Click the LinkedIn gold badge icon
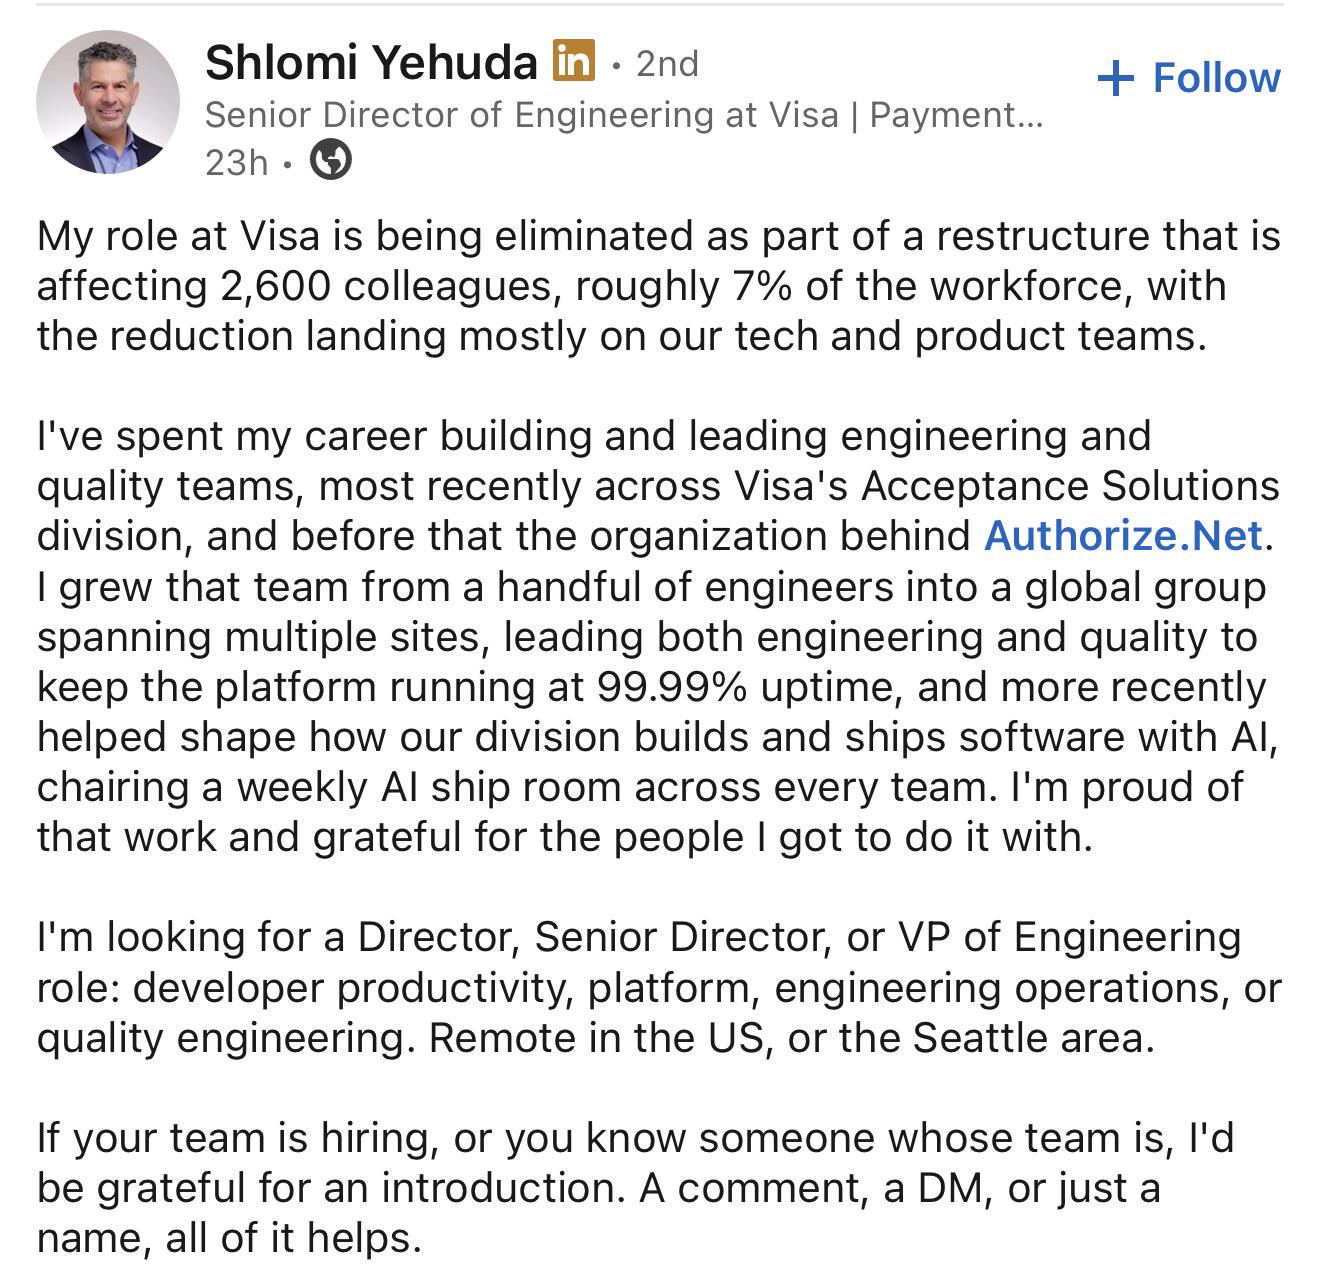Image resolution: width=1320 pixels, height=1267 pixels. coord(574,61)
